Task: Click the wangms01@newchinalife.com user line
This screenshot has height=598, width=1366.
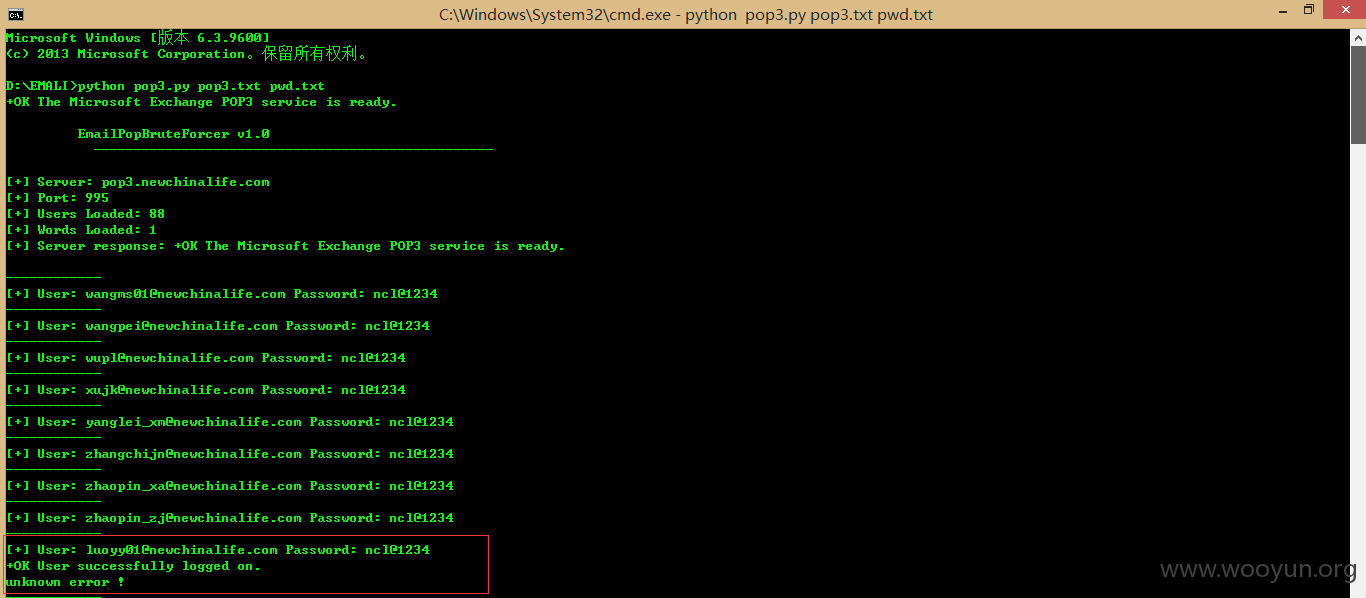Action: 222,294
